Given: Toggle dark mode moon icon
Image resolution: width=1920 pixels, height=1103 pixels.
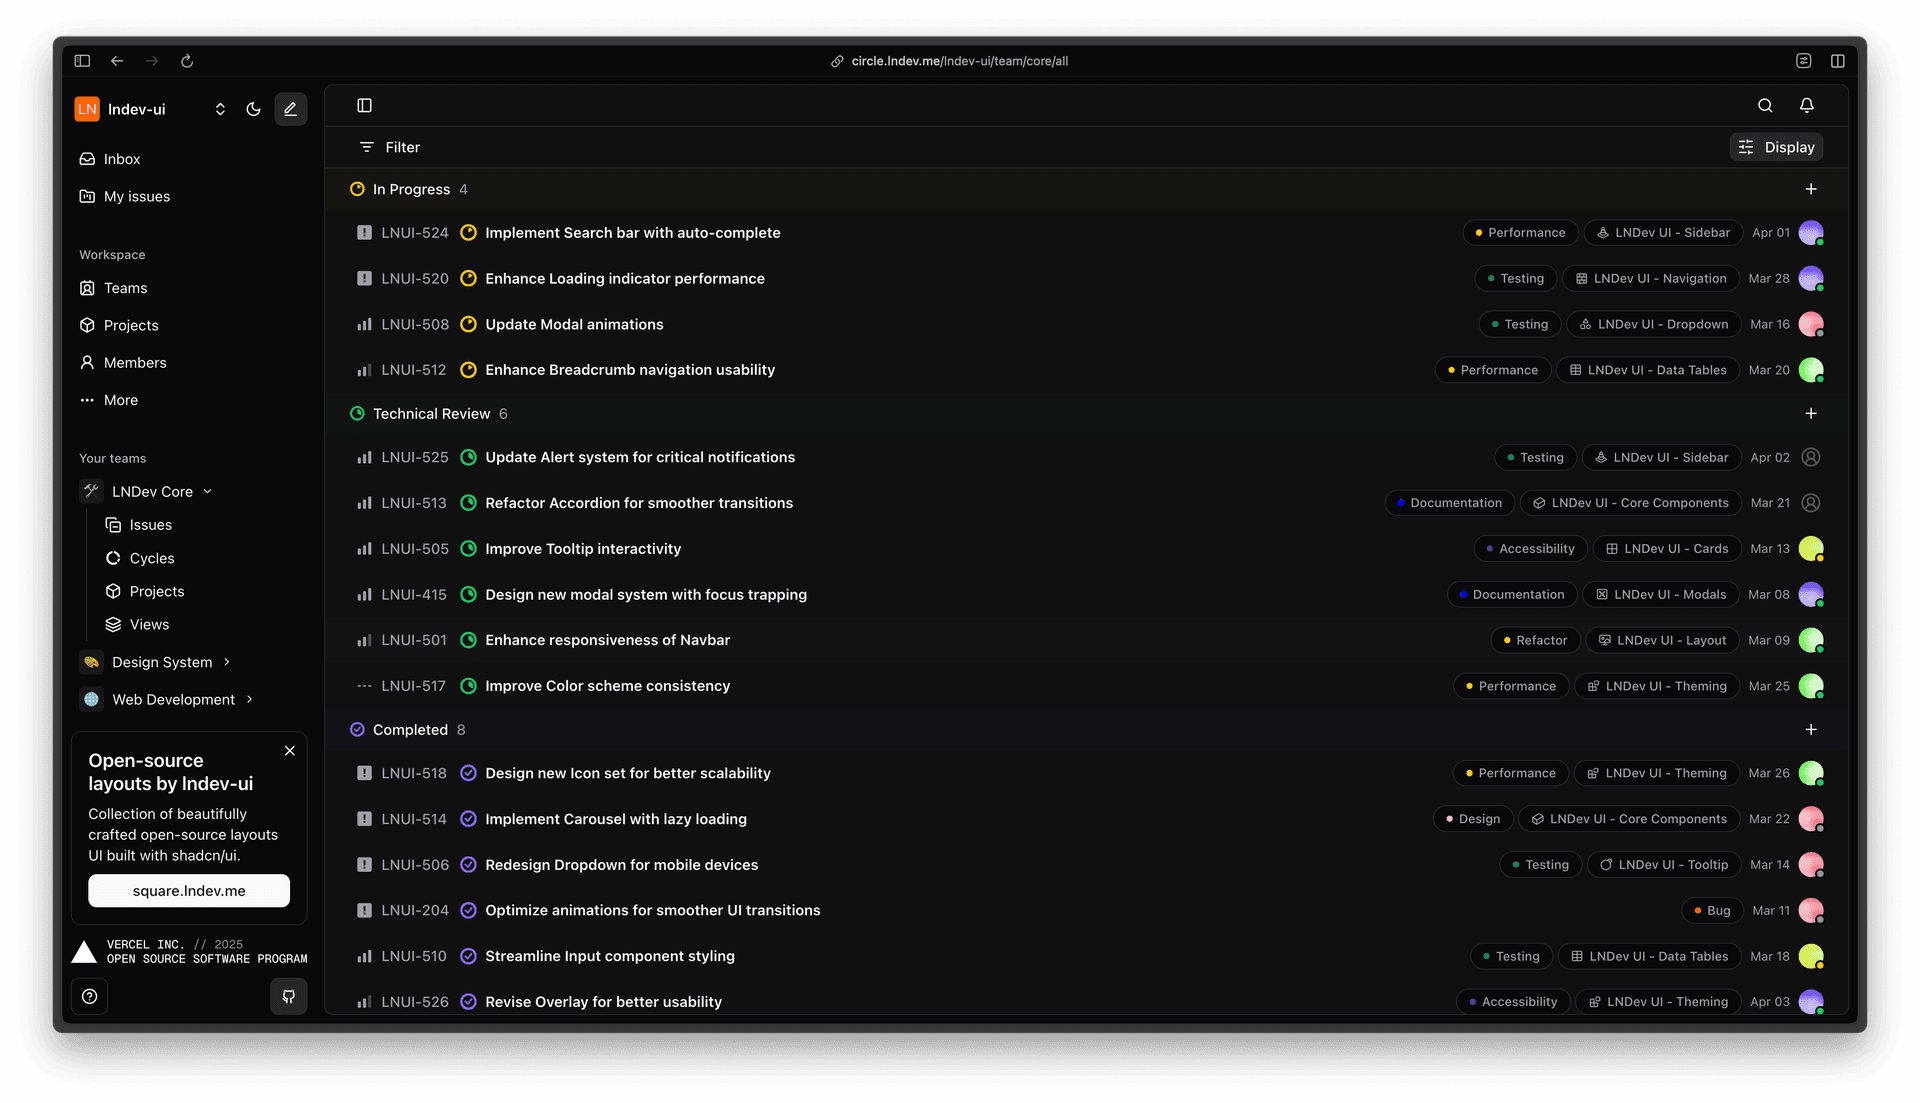Looking at the screenshot, I should (x=253, y=109).
